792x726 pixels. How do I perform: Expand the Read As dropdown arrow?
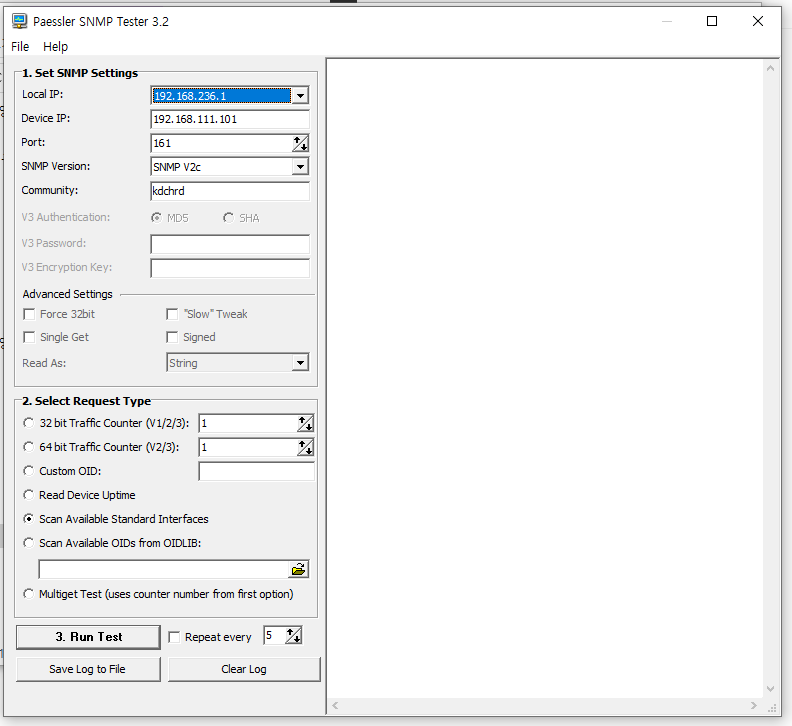point(300,363)
